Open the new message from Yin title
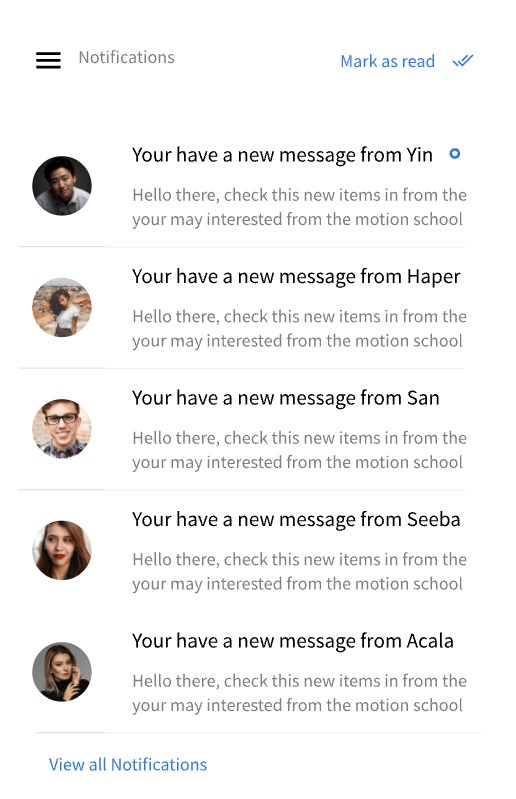516x799 pixels. (282, 155)
